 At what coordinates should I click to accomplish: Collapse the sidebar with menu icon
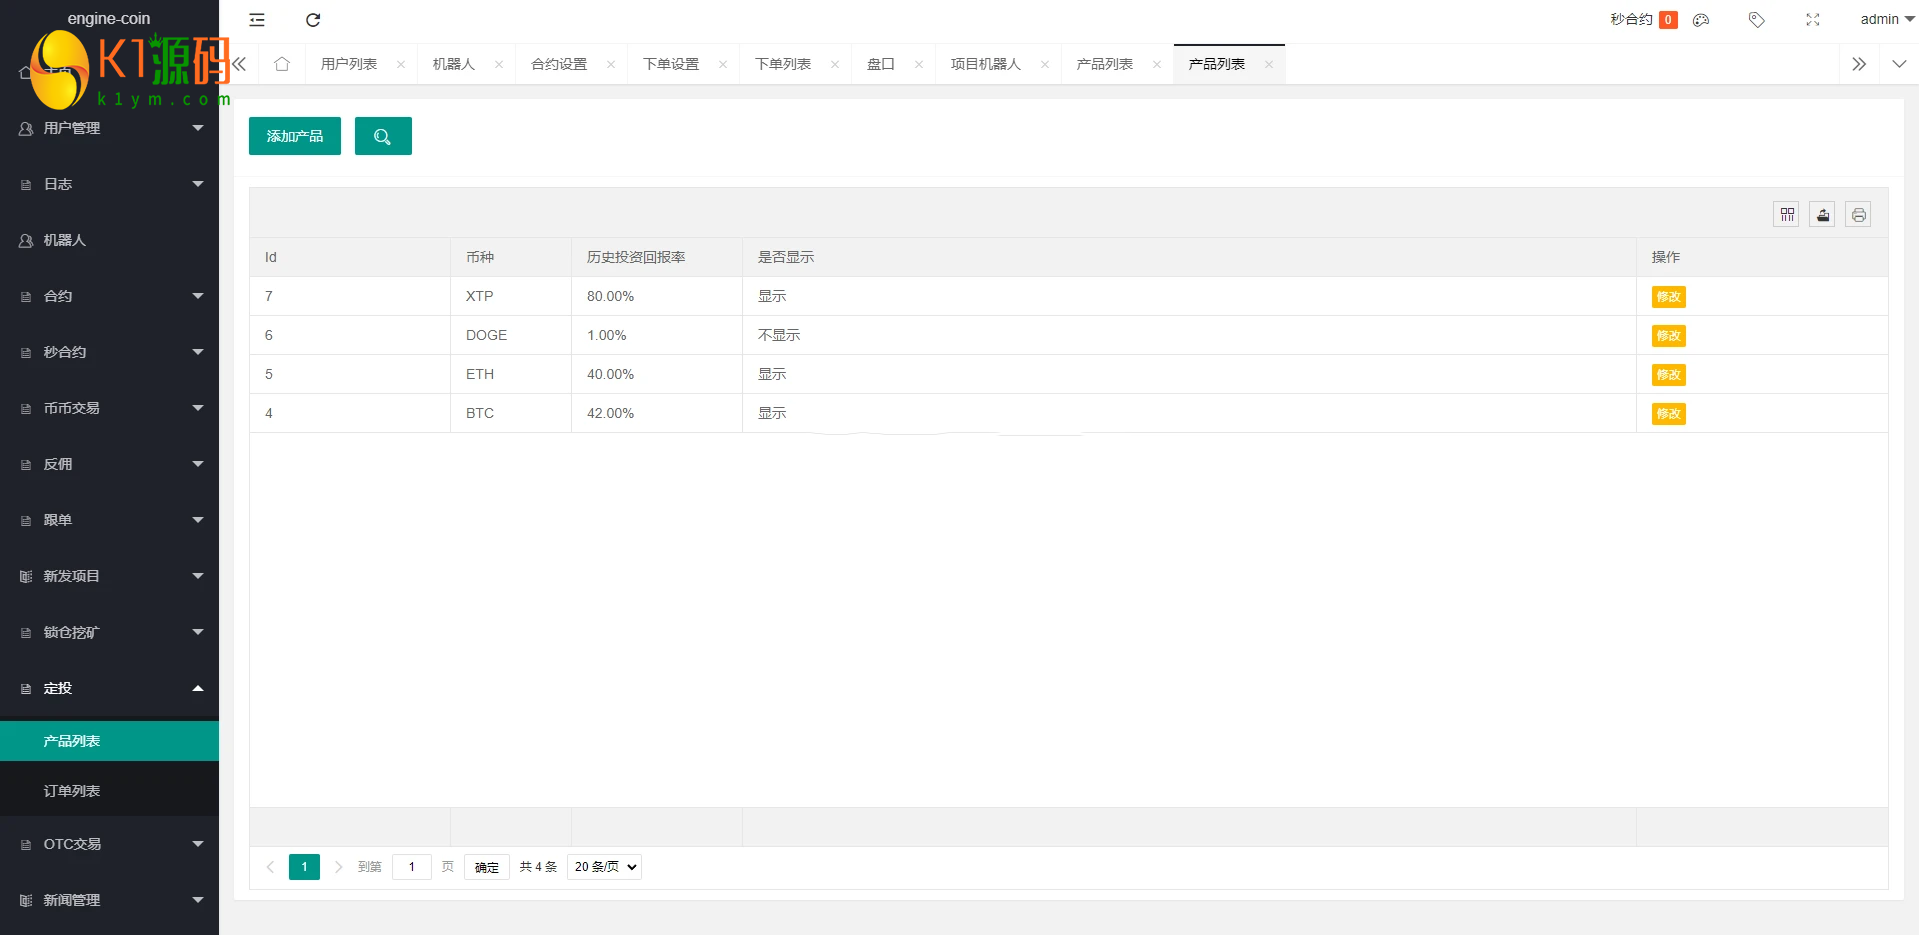pyautogui.click(x=257, y=20)
